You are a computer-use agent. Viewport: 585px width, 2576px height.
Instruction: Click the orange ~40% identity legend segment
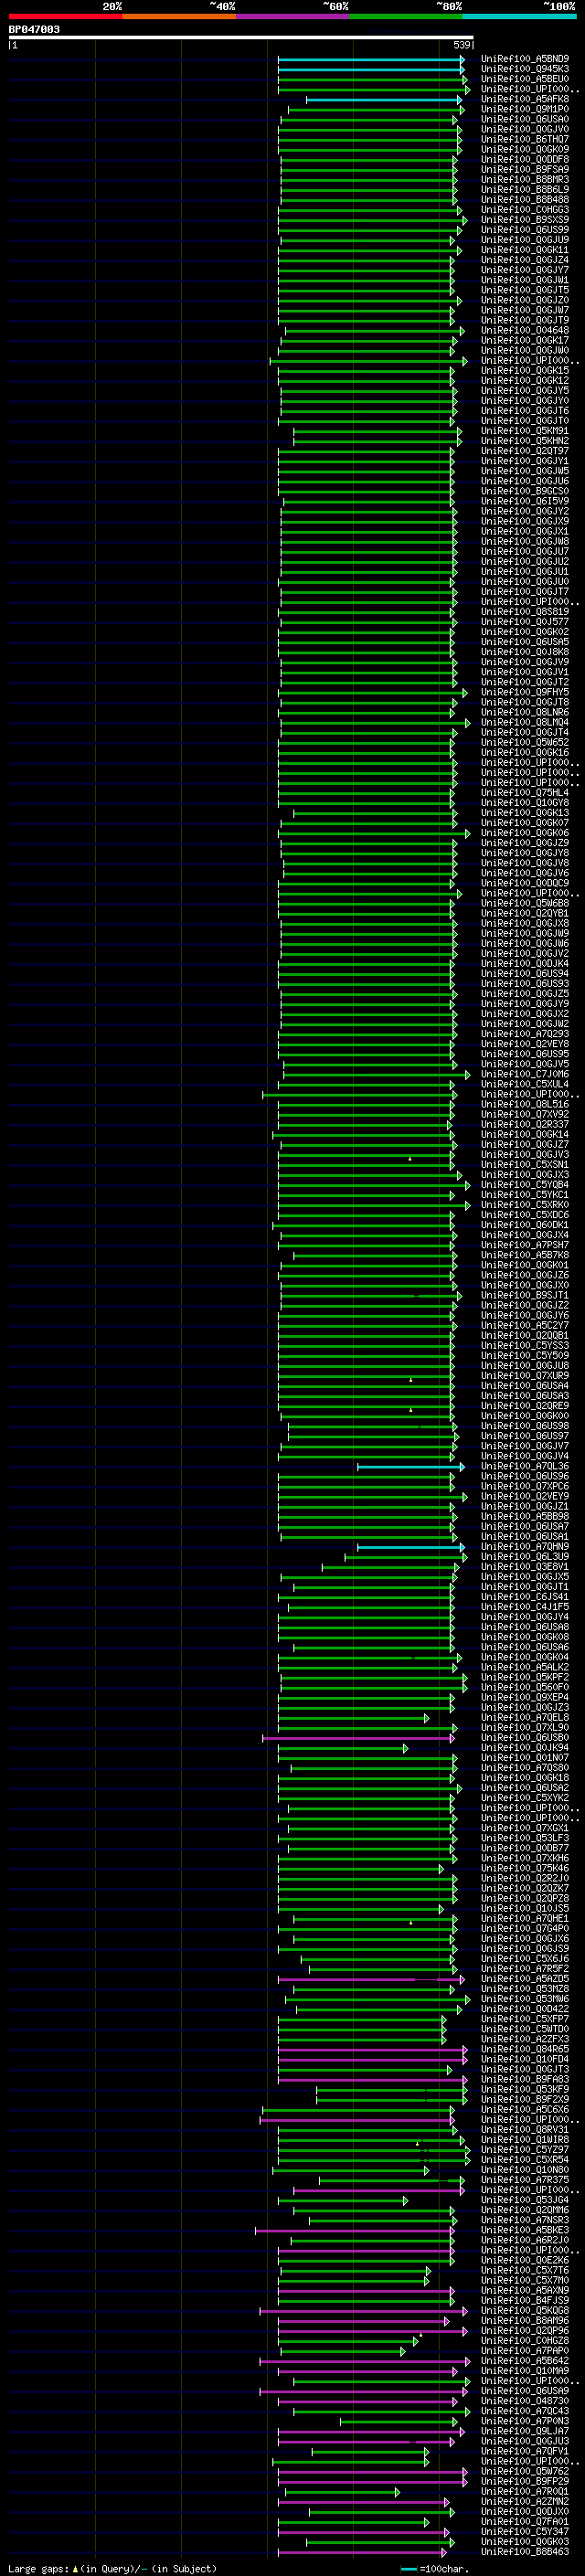[179, 16]
